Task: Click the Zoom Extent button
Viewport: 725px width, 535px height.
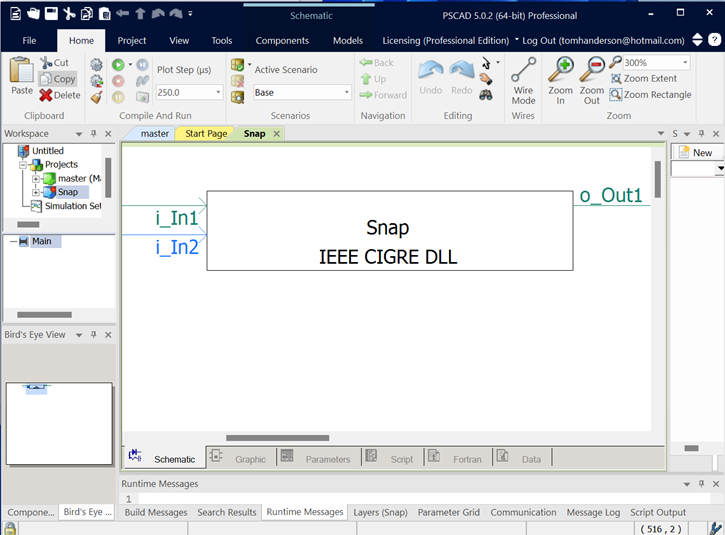Action: (x=650, y=78)
